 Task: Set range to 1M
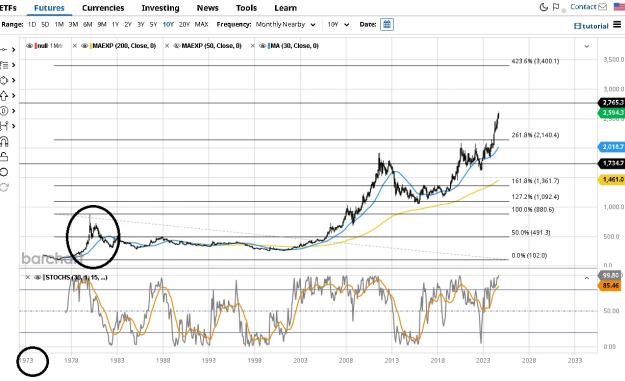(59, 24)
